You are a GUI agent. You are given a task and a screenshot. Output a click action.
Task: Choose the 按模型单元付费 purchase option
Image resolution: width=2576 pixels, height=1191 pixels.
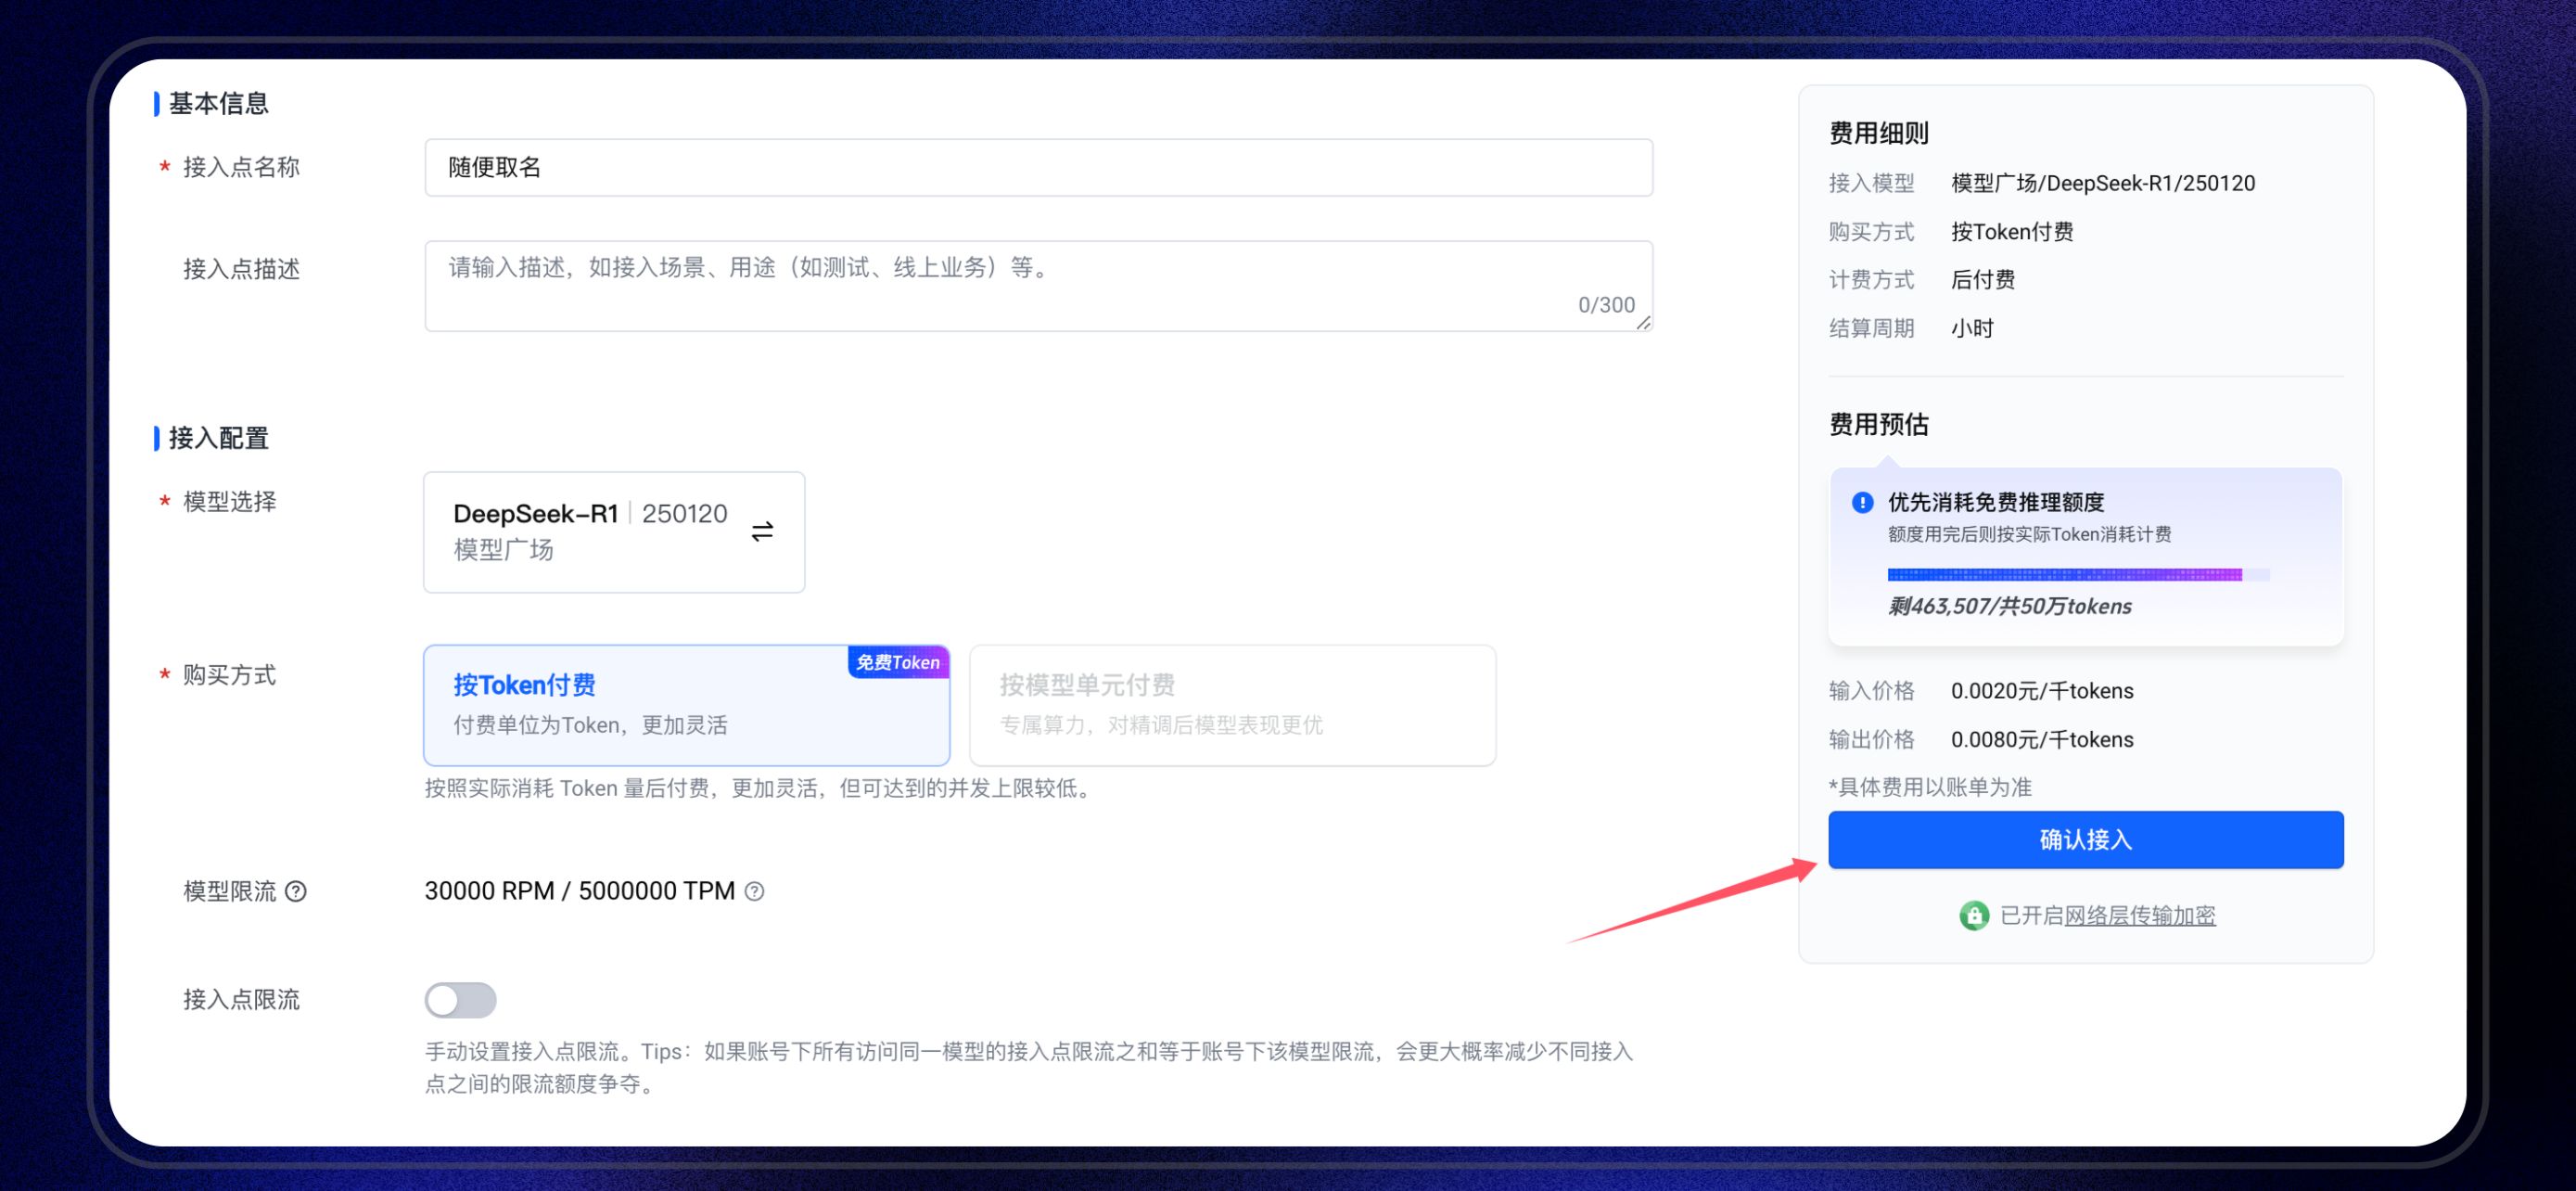click(x=1232, y=705)
